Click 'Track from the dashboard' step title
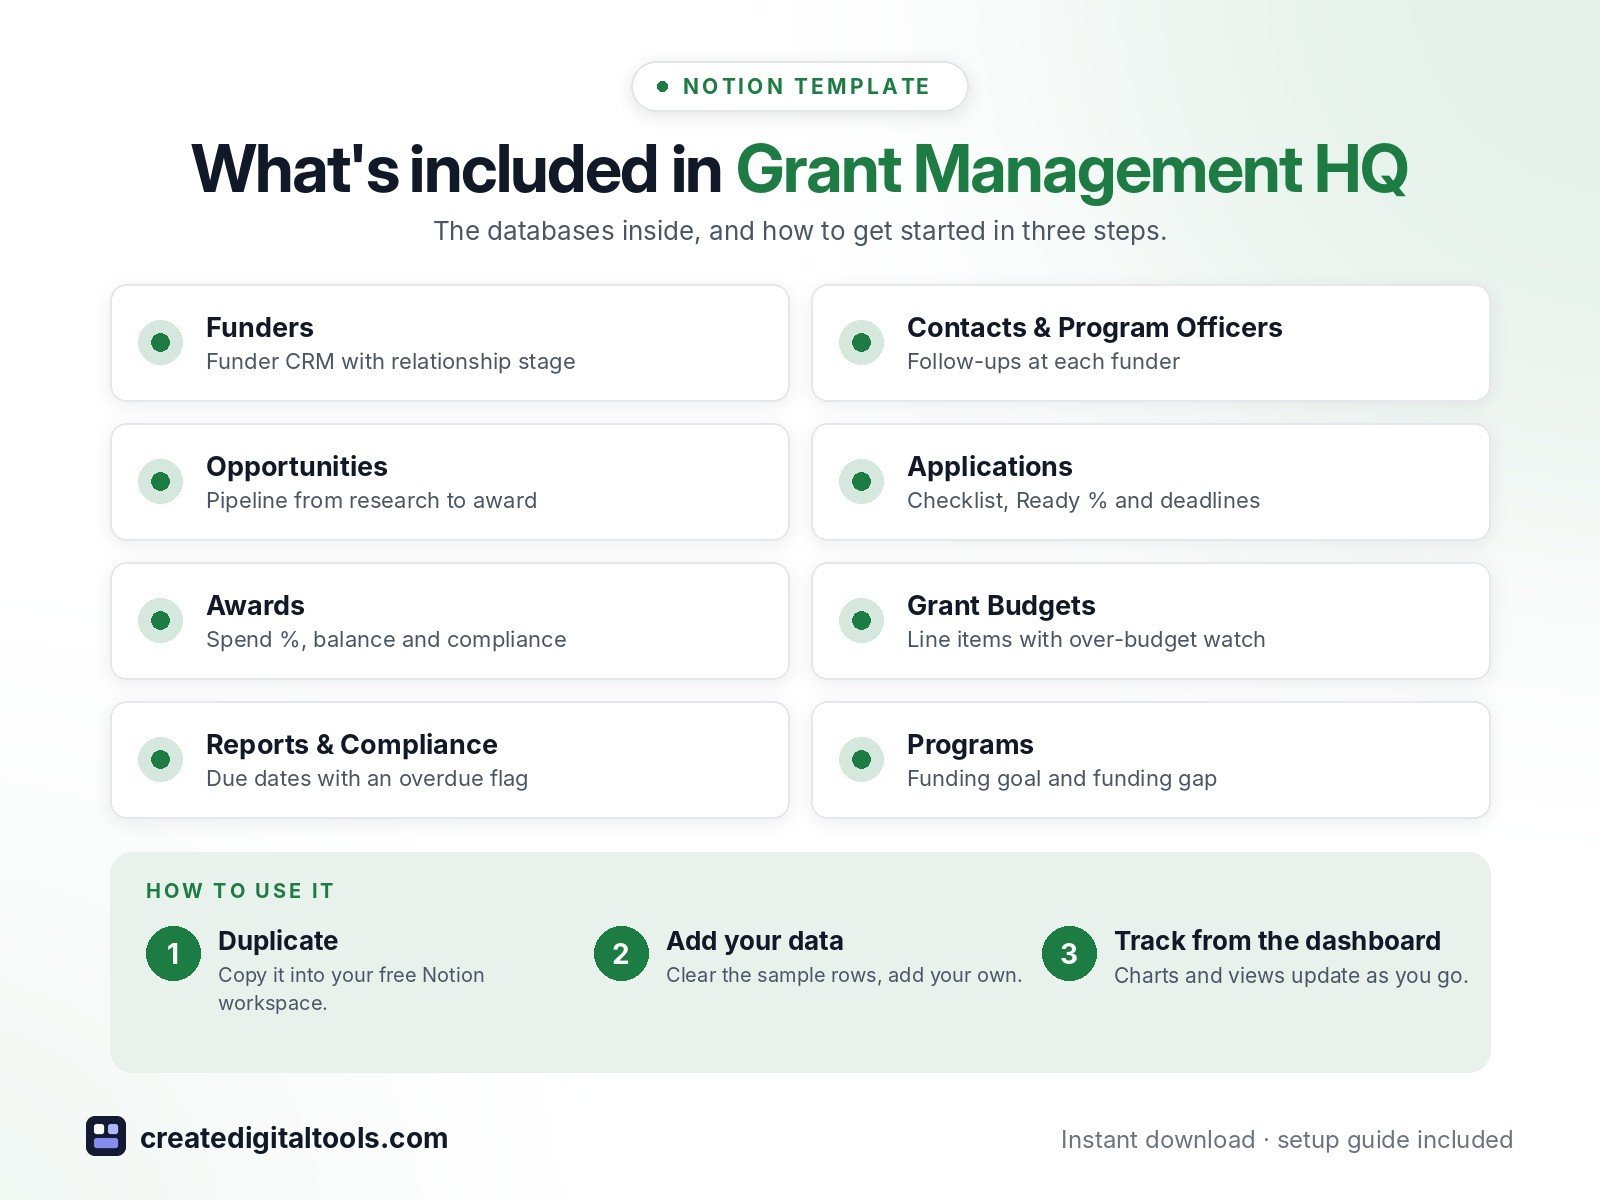Image resolution: width=1600 pixels, height=1200 pixels. (x=1277, y=941)
